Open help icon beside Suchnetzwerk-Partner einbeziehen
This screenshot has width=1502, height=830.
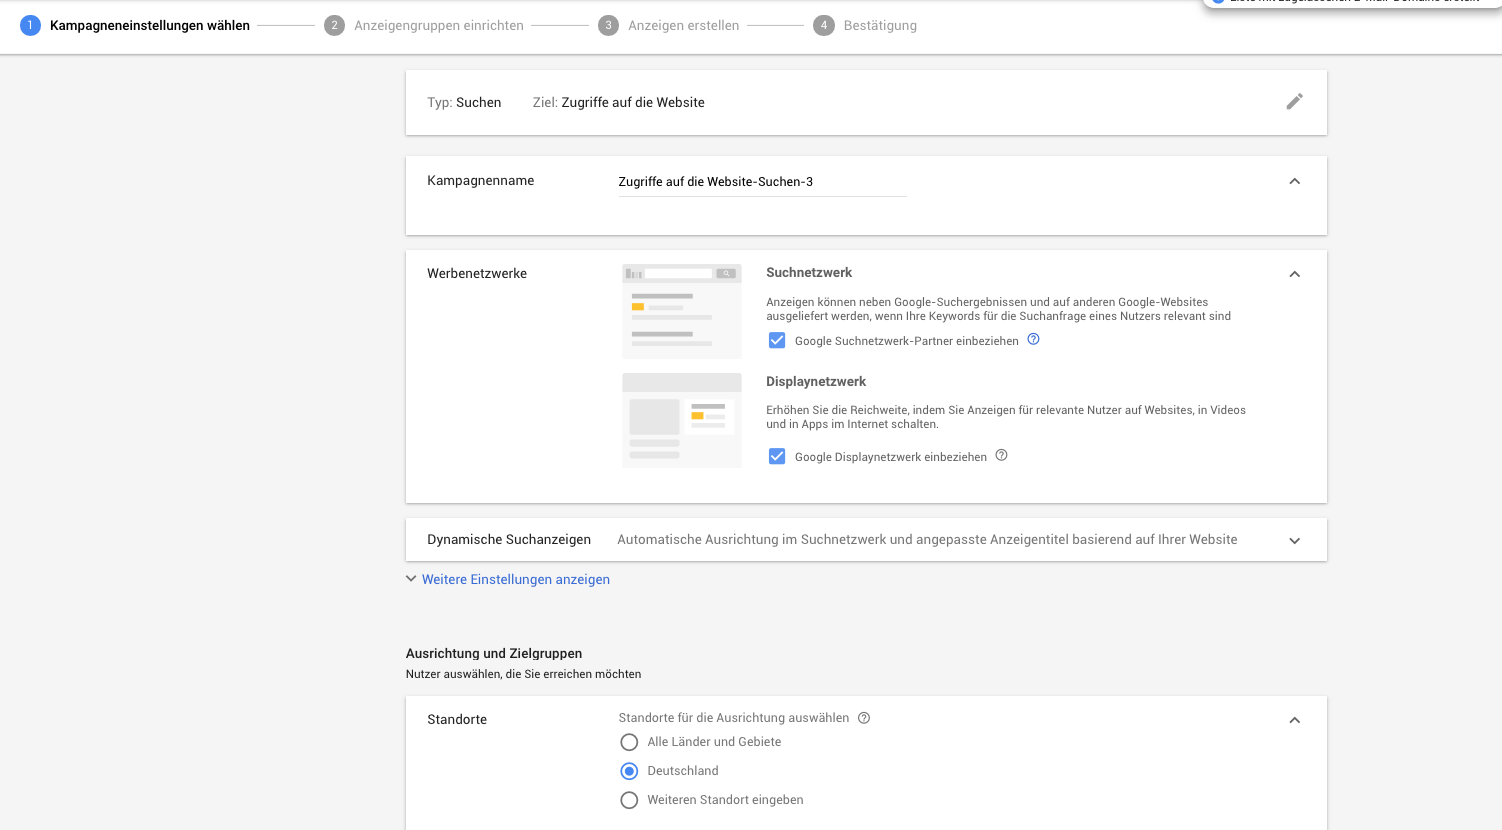point(1034,339)
